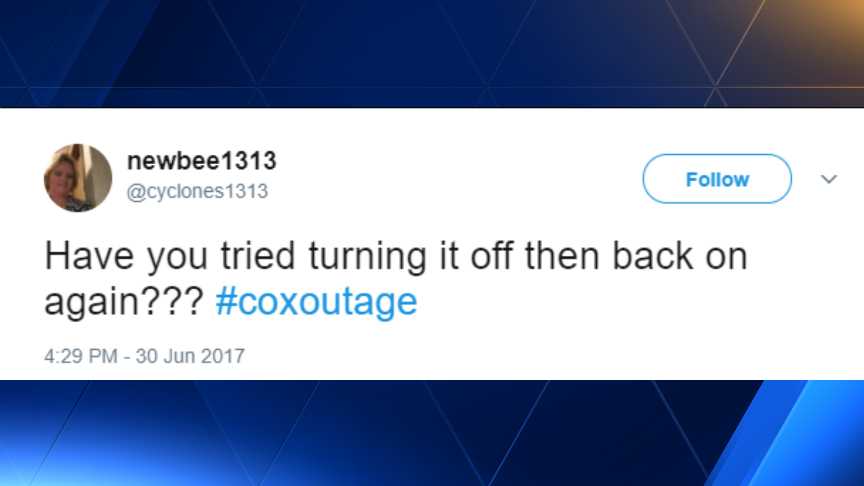The height and width of the screenshot is (486, 864).
Task: Open the tweet permalink from the date line
Action: point(144,356)
